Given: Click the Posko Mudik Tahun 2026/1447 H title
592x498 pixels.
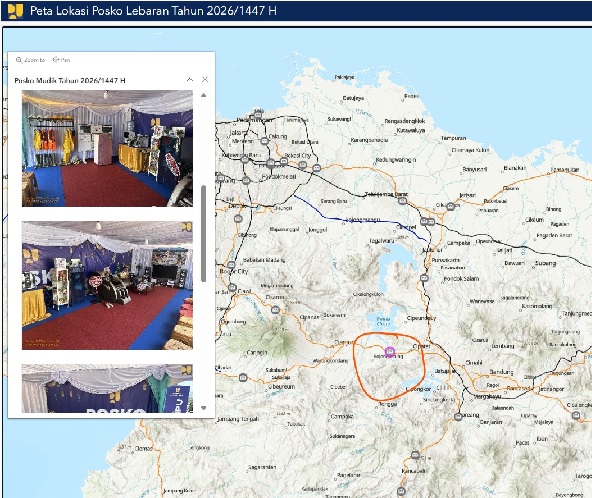Looking at the screenshot, I should point(70,80).
